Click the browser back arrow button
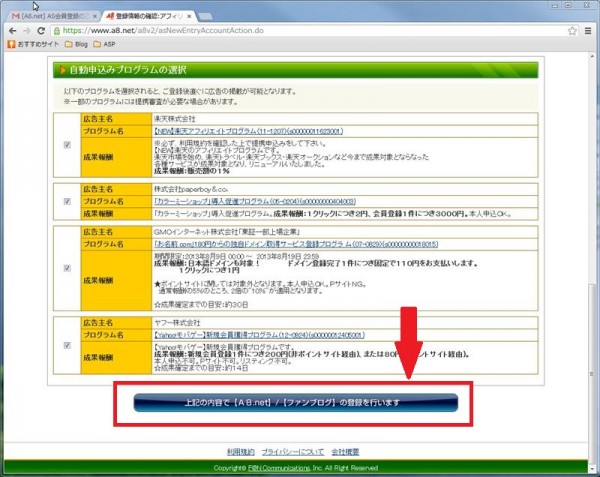Screen dimensions: 600x477 [x=12, y=31]
